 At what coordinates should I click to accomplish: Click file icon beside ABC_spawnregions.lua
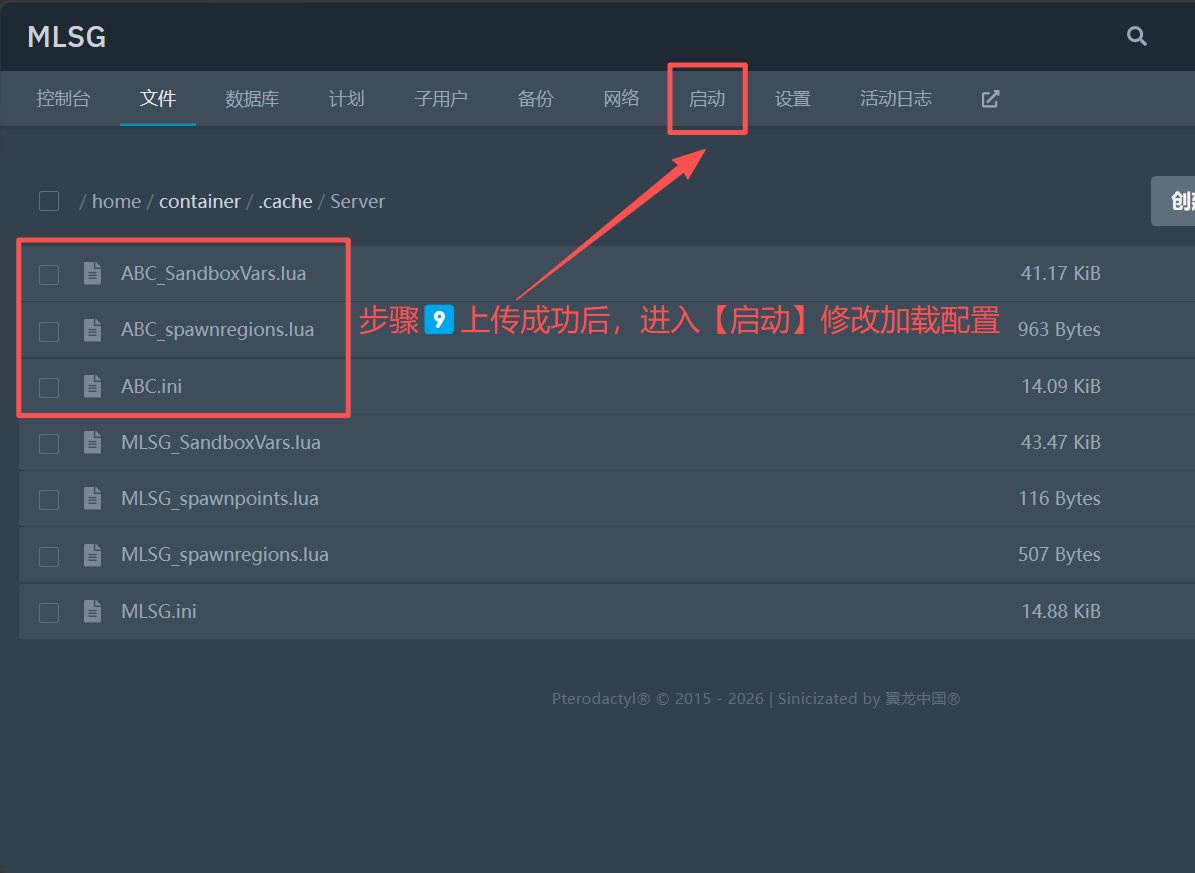coord(92,329)
